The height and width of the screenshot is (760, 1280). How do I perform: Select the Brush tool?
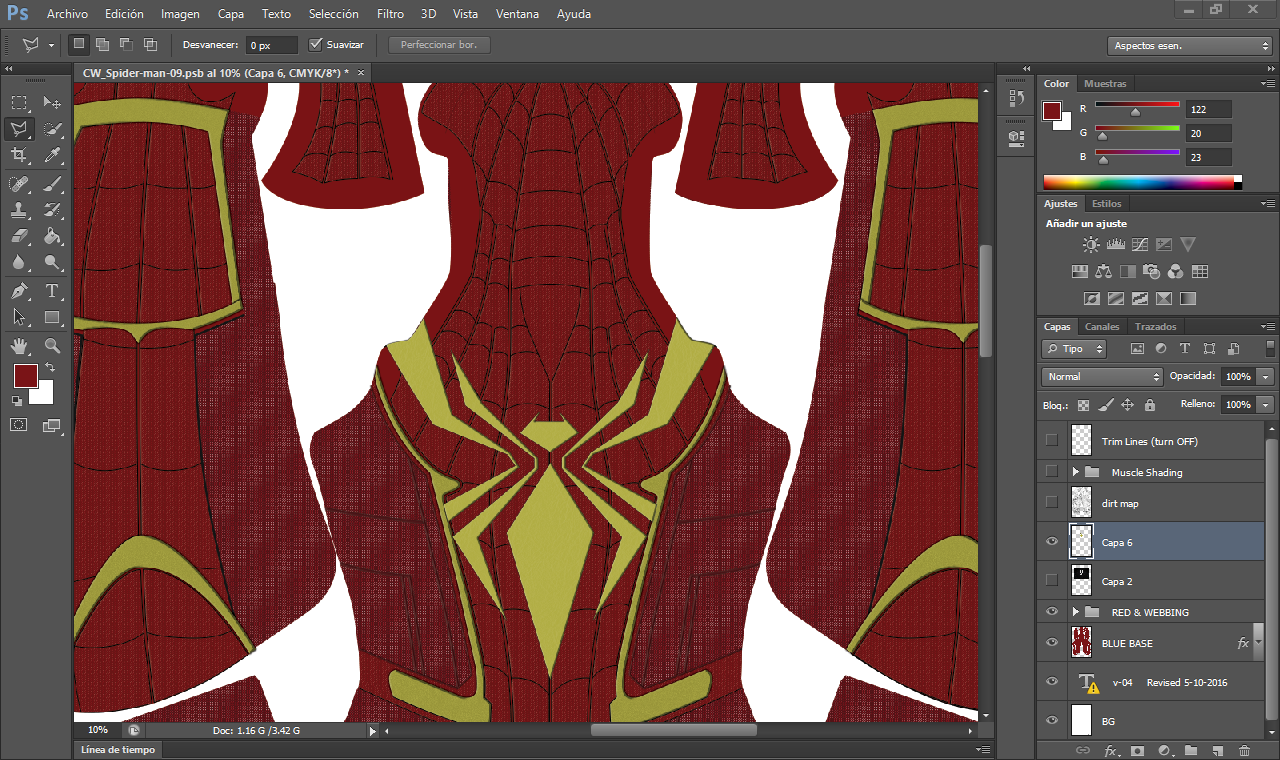click(x=52, y=183)
